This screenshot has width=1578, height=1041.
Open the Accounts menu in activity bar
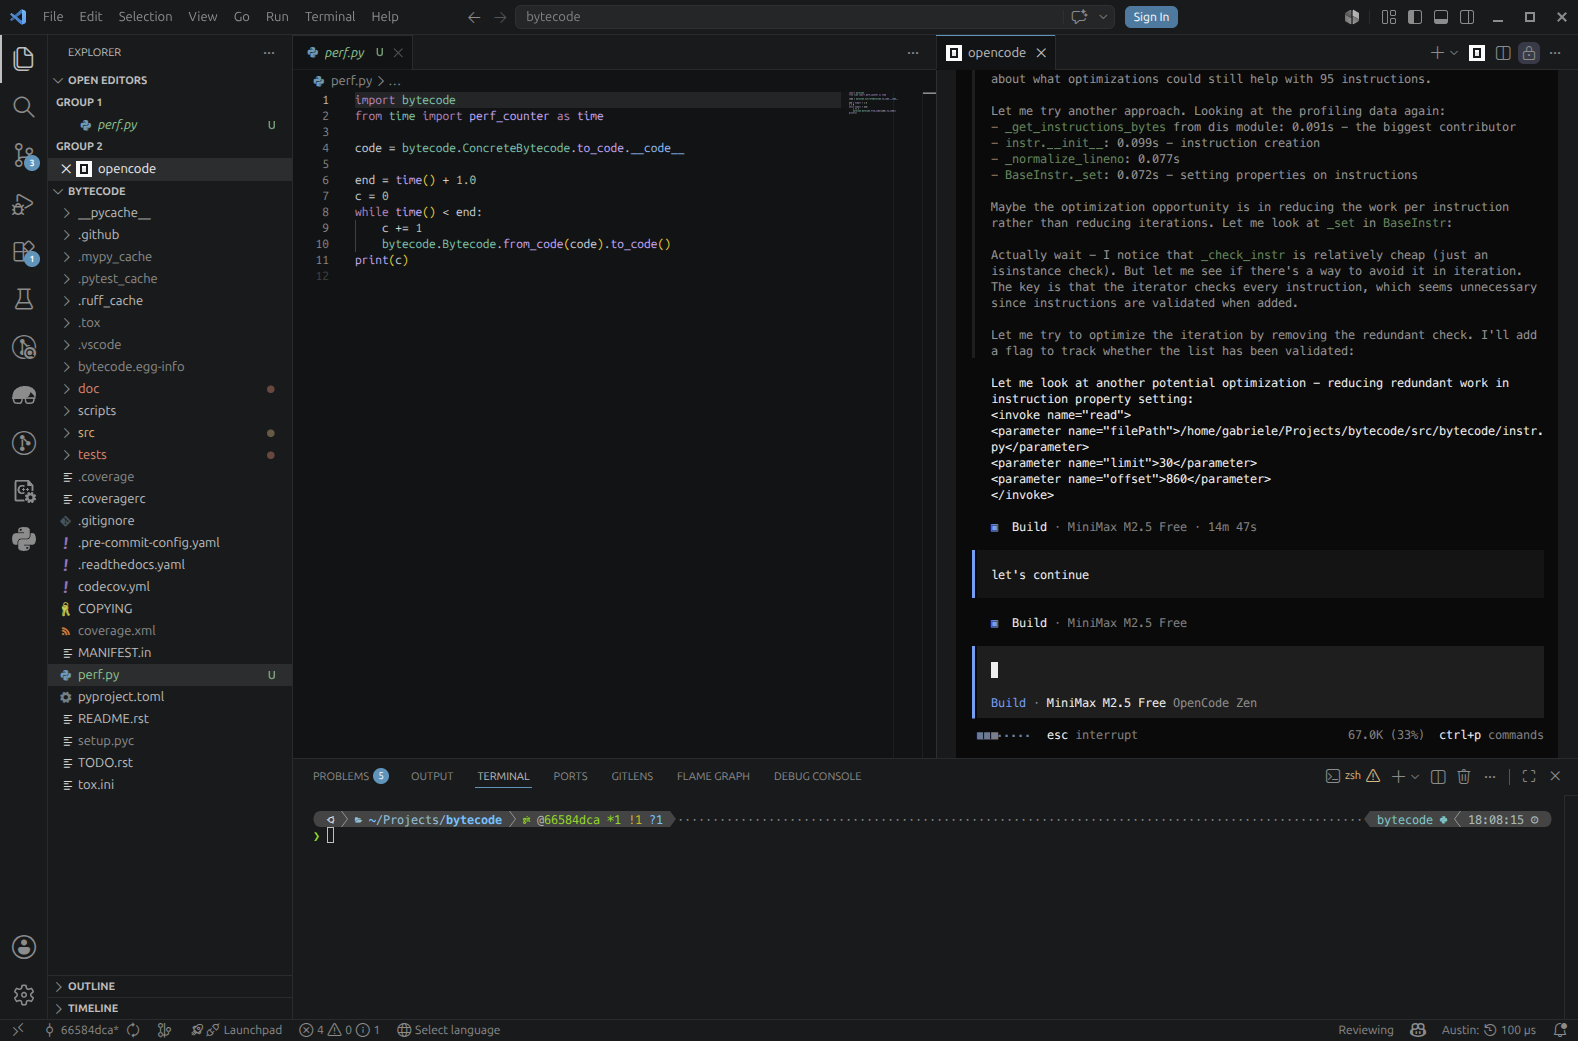tap(24, 947)
